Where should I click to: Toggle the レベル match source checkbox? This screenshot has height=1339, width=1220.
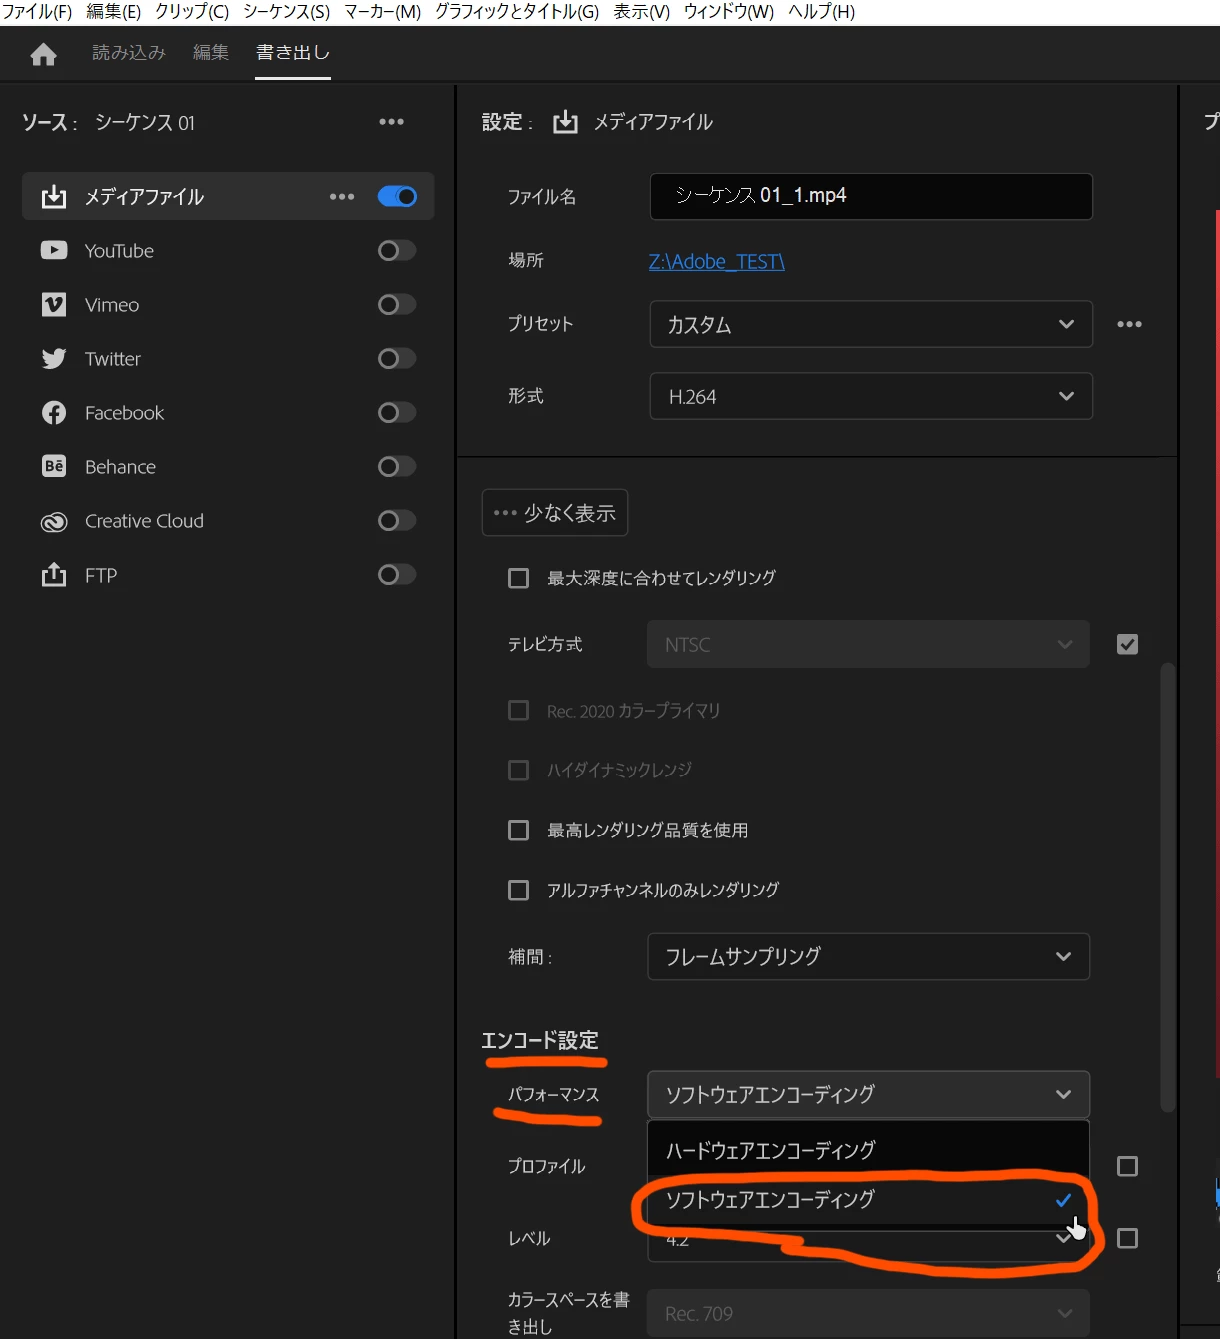coord(1127,1238)
